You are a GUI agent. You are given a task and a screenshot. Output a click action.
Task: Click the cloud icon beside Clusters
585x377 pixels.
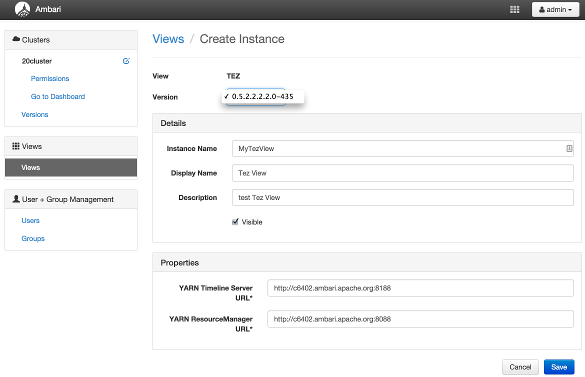(x=16, y=39)
